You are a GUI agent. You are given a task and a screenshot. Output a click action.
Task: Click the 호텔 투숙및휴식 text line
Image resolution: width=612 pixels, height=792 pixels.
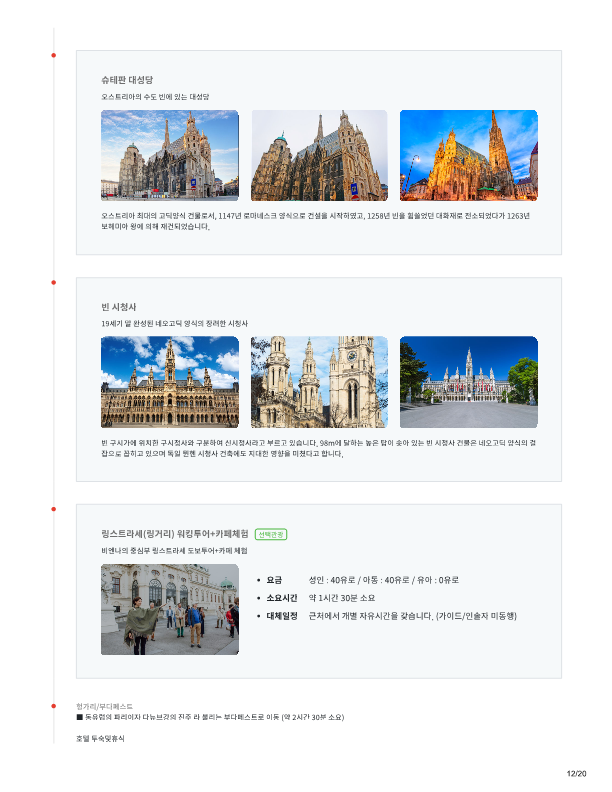pos(100,738)
